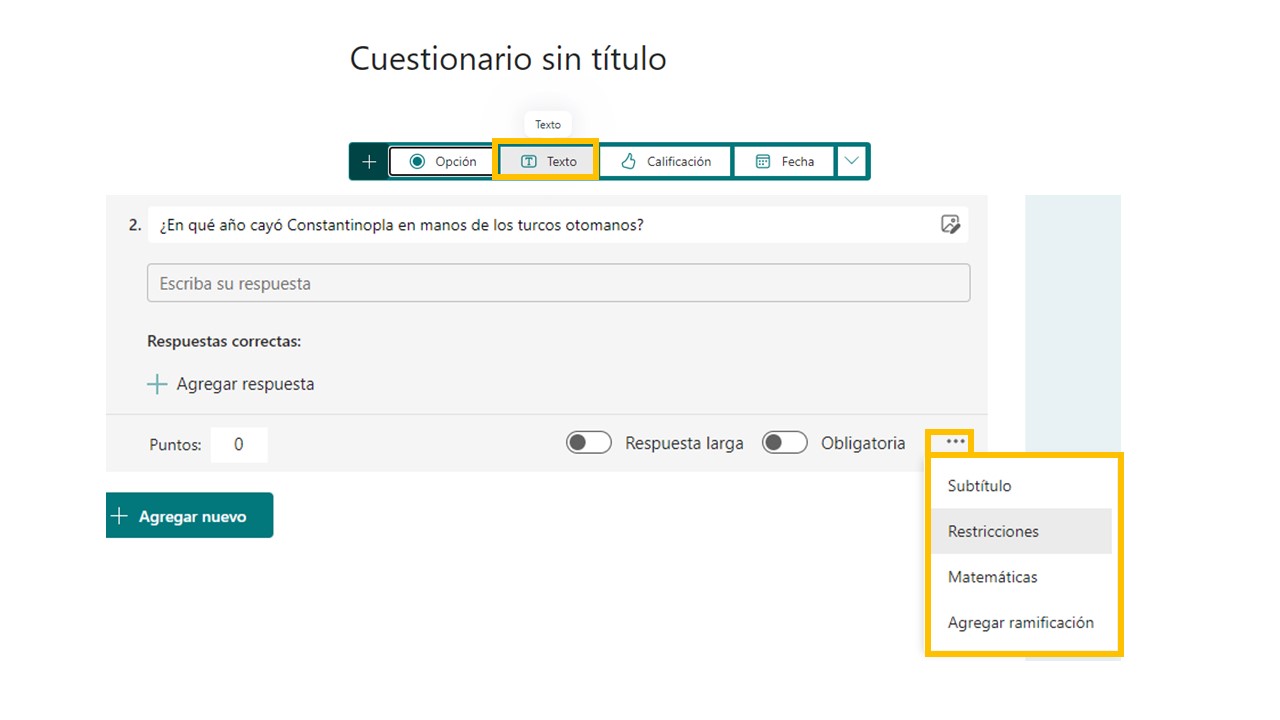This screenshot has width=1280, height=720.
Task: Insert media using the image icon in question
Action: tap(950, 225)
